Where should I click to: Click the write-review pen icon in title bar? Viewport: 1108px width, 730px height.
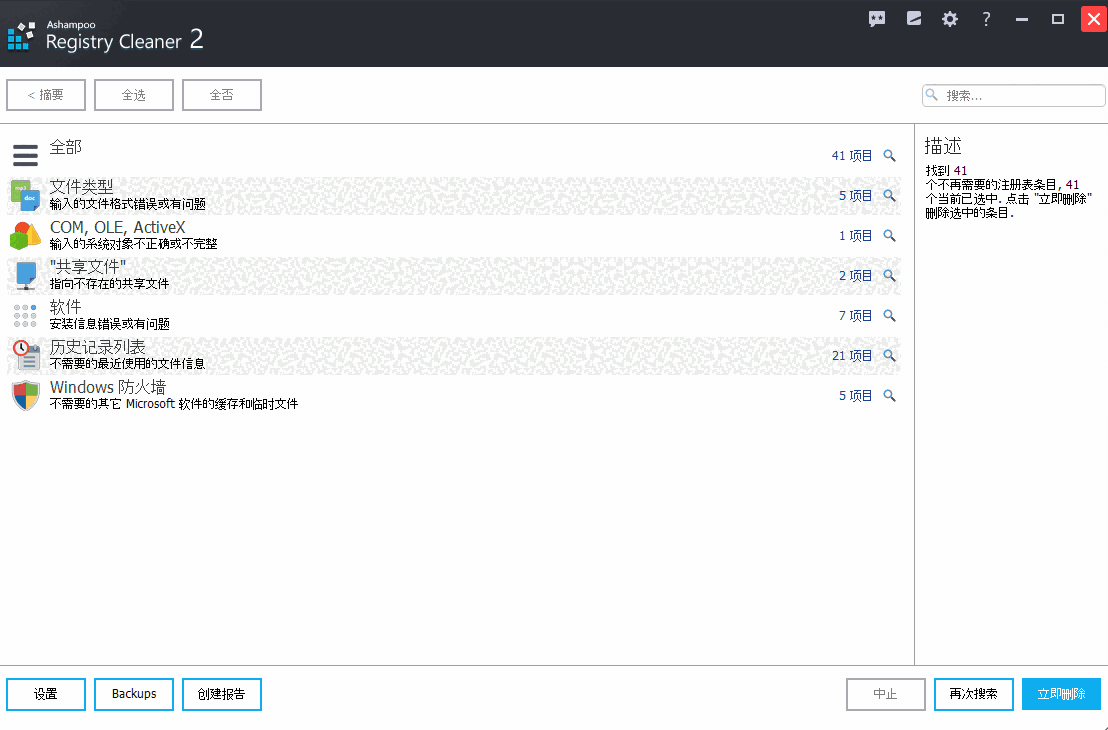point(913,18)
